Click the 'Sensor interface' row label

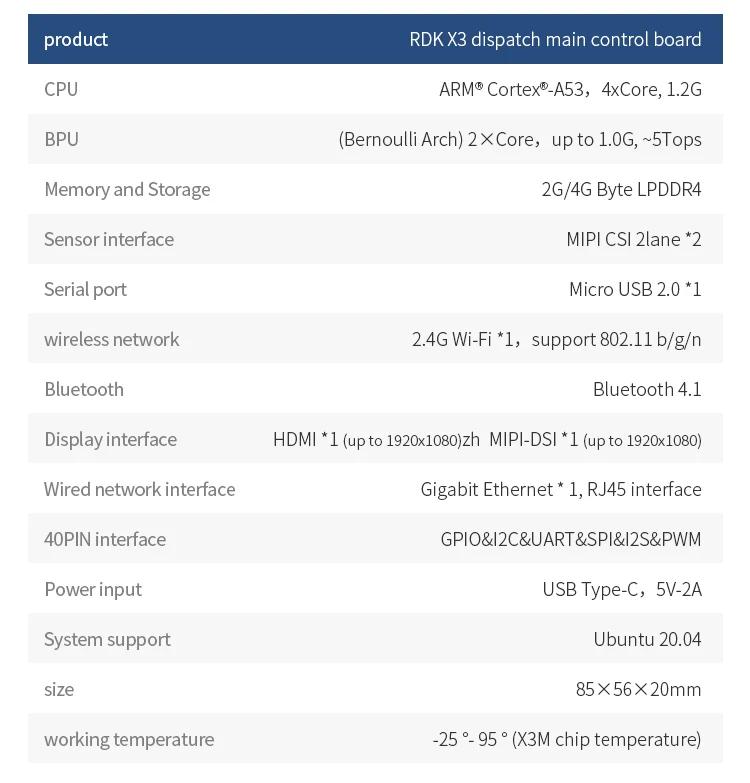tap(109, 239)
